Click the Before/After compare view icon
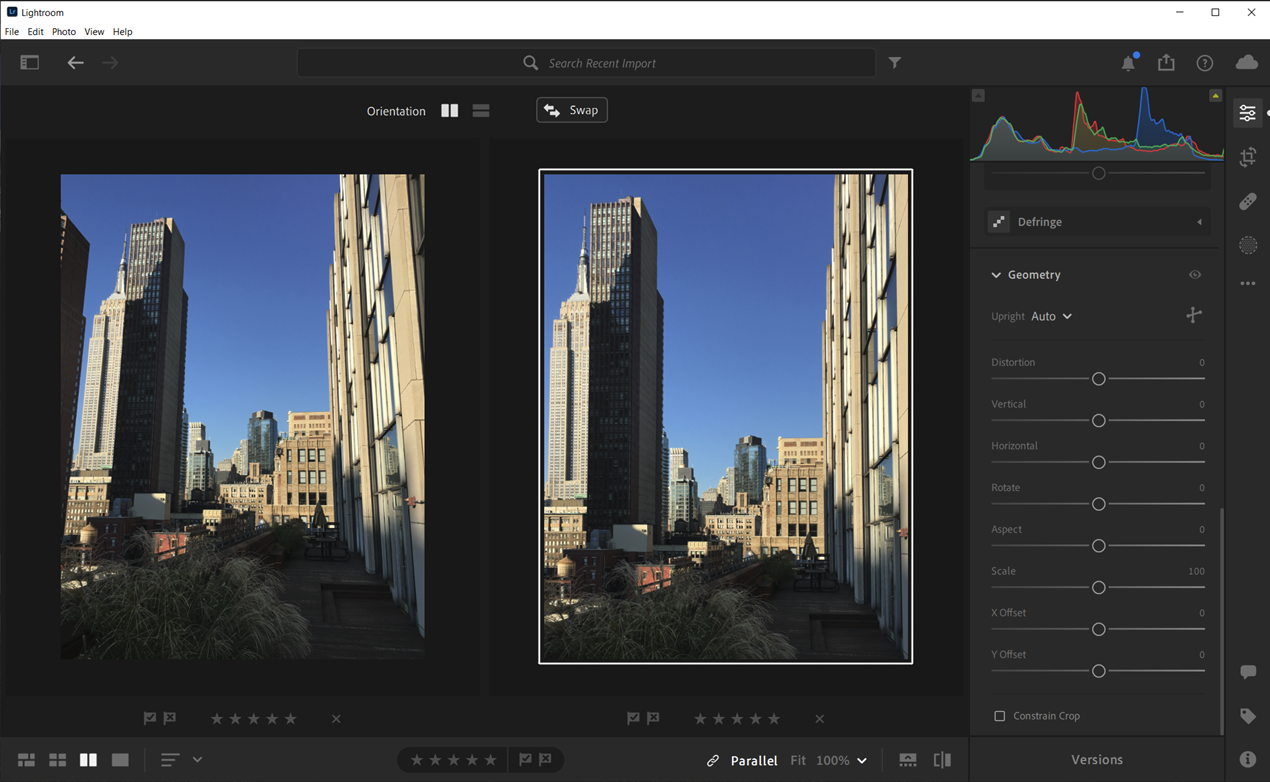Image resolution: width=1270 pixels, height=782 pixels. click(941, 760)
